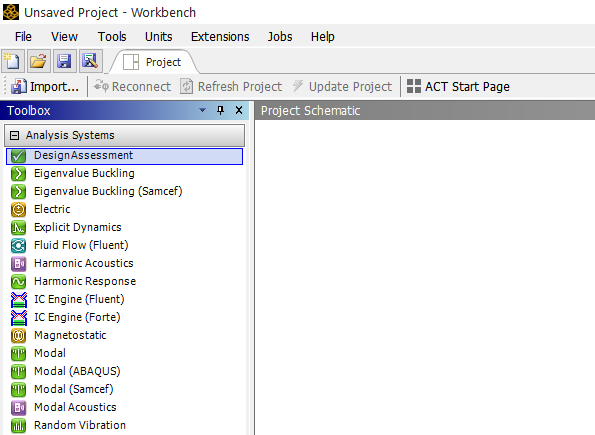
Task: Open the View menu
Action: [x=64, y=36]
